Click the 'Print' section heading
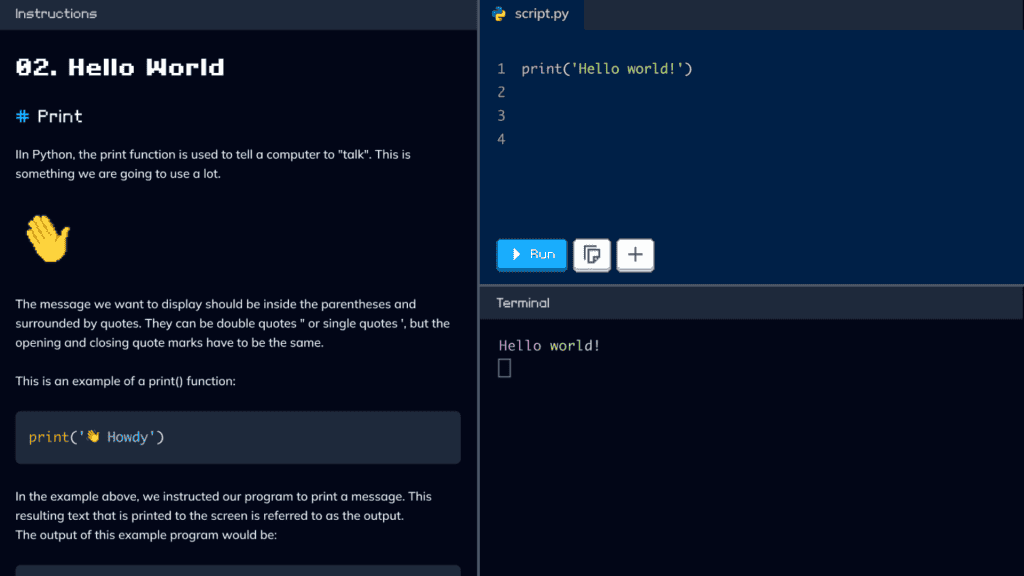The image size is (1024, 576). click(x=59, y=116)
